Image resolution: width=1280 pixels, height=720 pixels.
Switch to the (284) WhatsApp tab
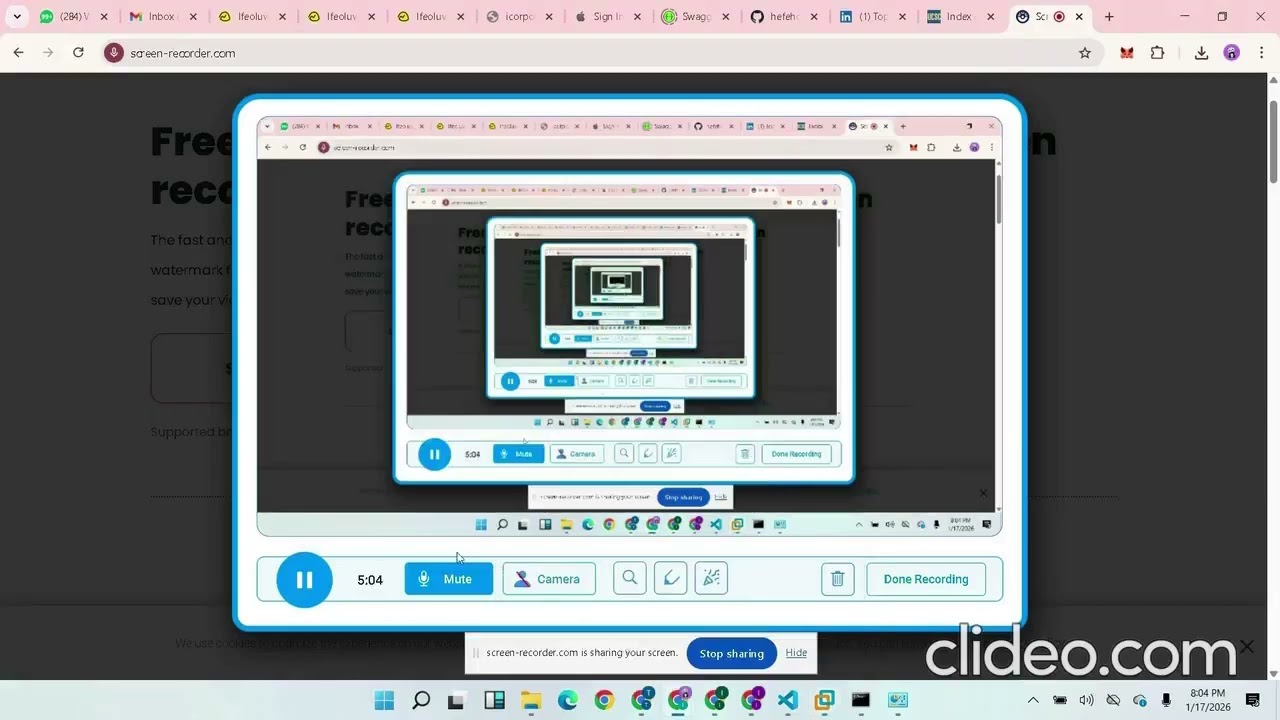pyautogui.click(x=73, y=17)
